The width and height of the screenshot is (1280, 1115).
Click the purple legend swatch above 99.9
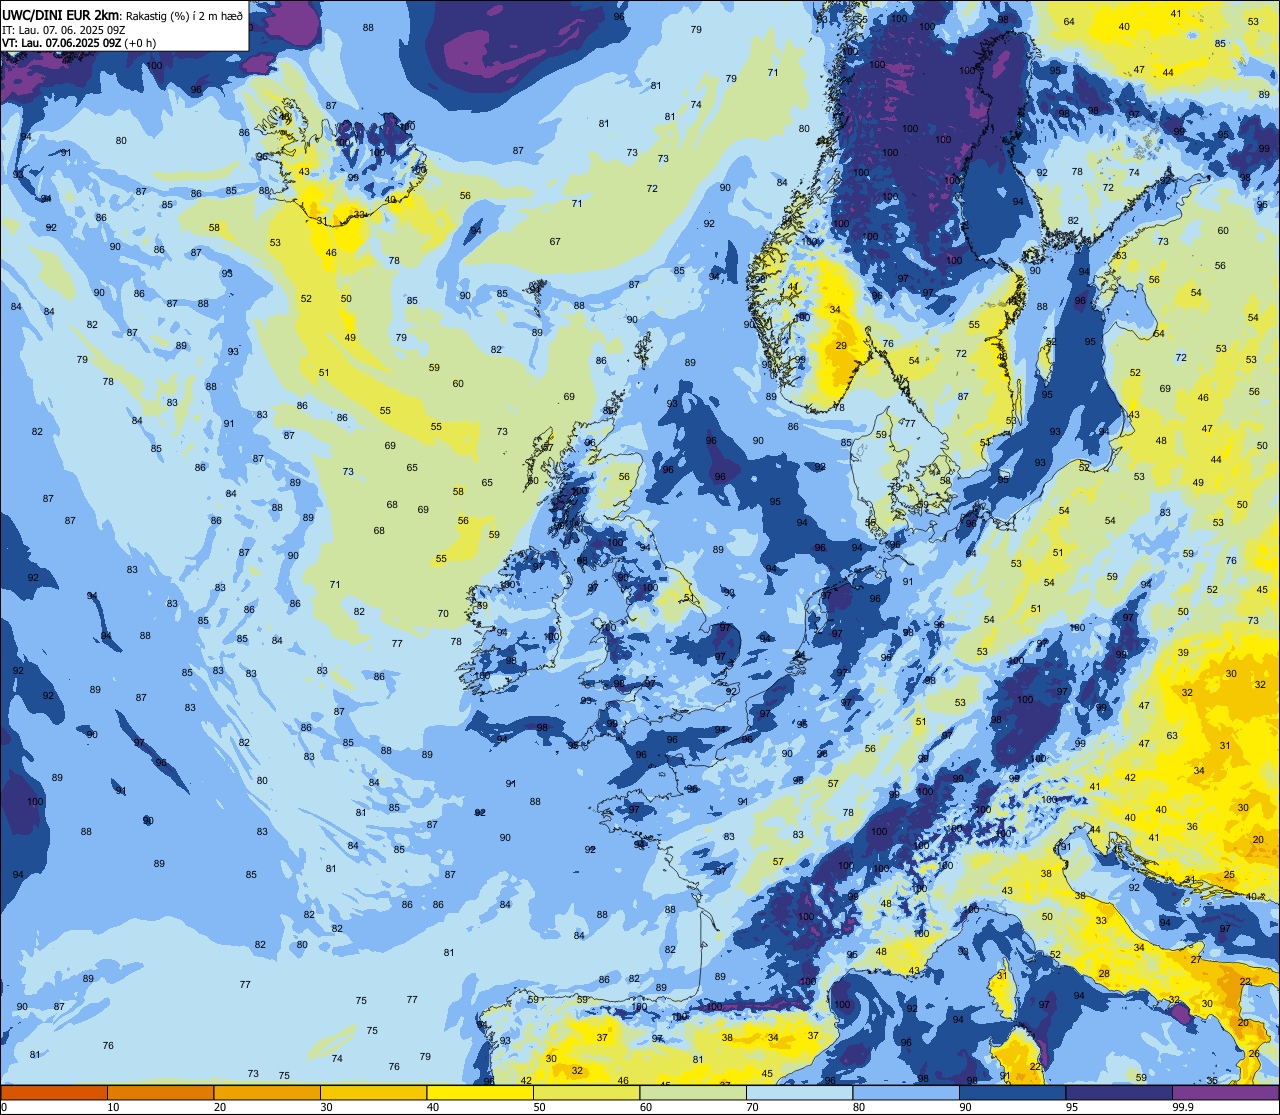click(1225, 1092)
